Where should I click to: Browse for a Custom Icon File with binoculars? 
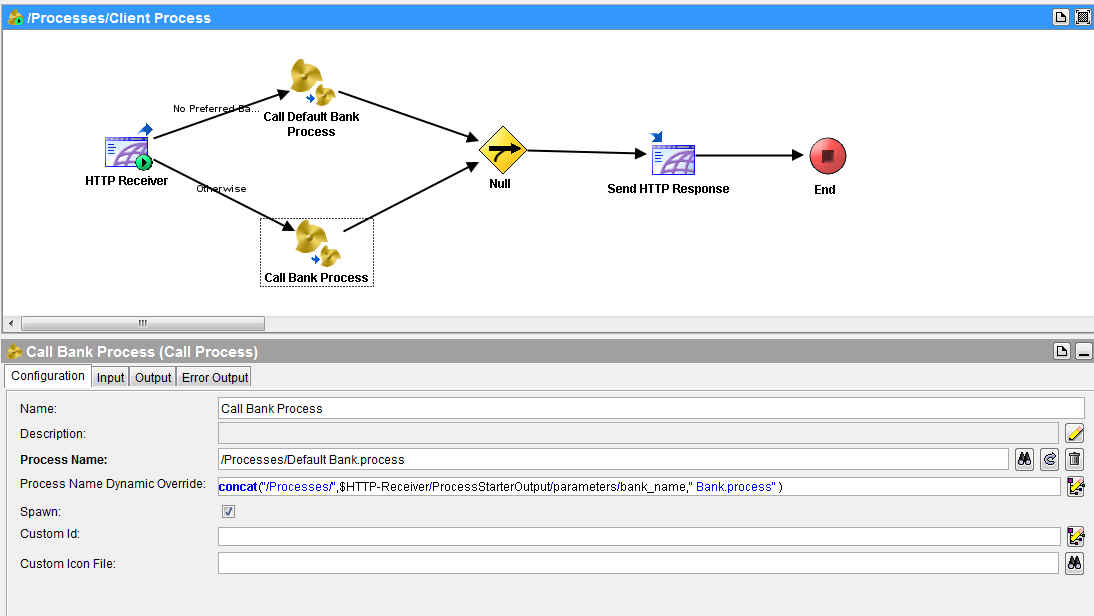(1075, 562)
